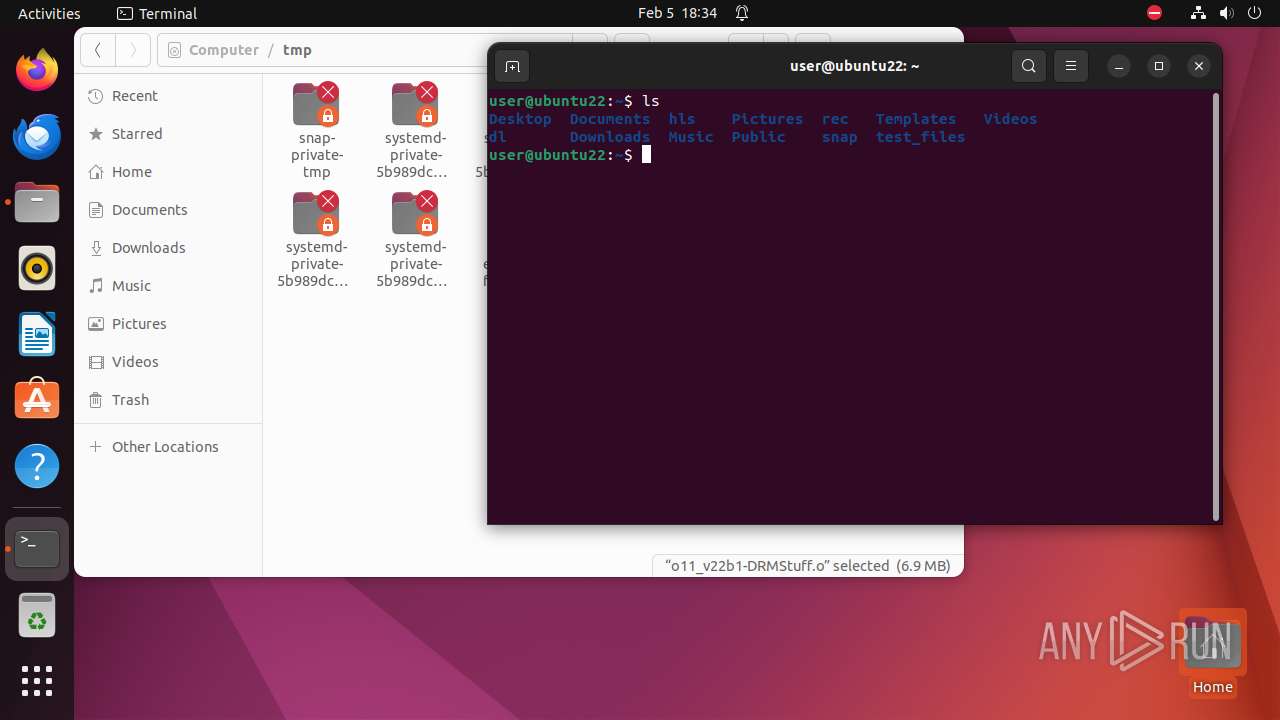The image size is (1280, 720).
Task: Open Starred in the Files sidebar
Action: (x=168, y=134)
